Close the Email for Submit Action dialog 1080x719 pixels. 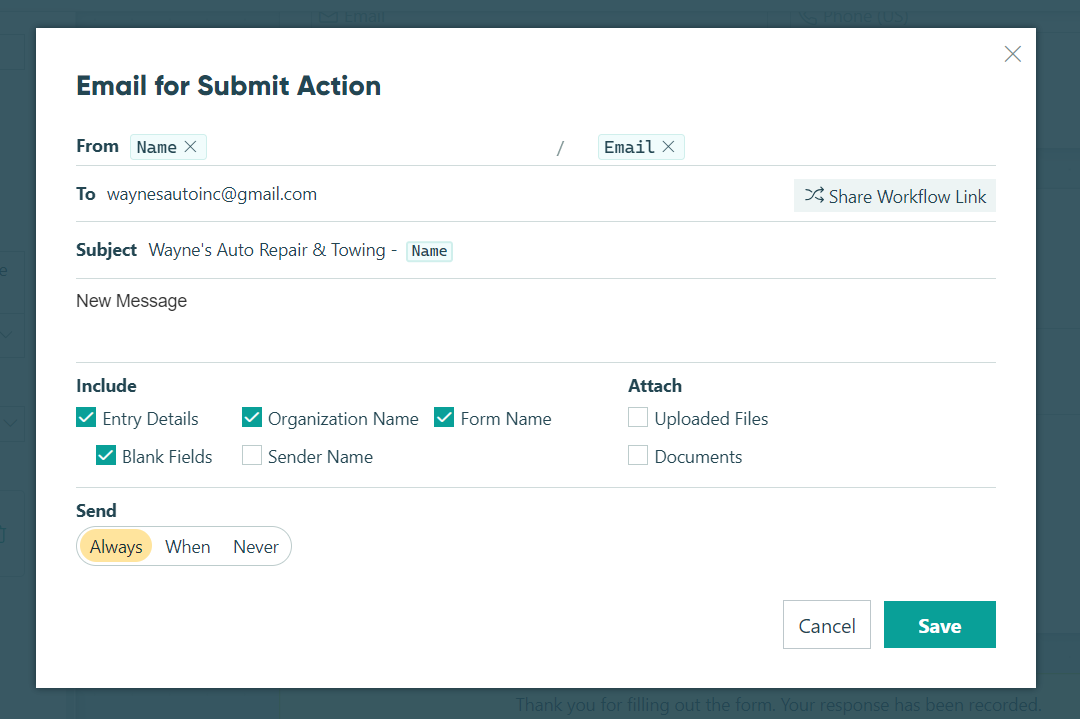point(1012,54)
